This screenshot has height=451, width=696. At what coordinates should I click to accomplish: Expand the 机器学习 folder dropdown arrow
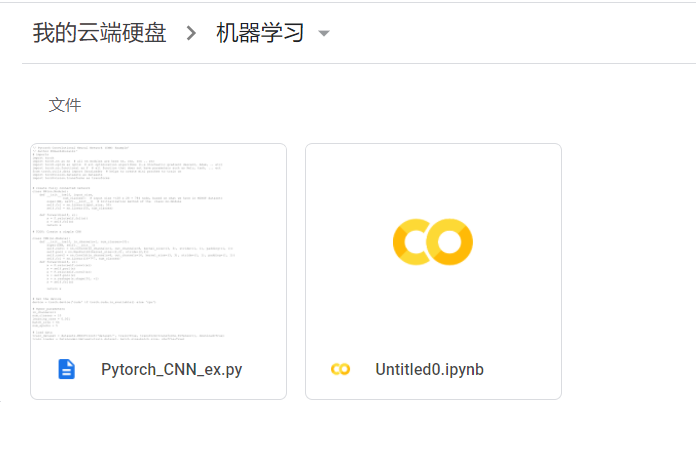[324, 33]
